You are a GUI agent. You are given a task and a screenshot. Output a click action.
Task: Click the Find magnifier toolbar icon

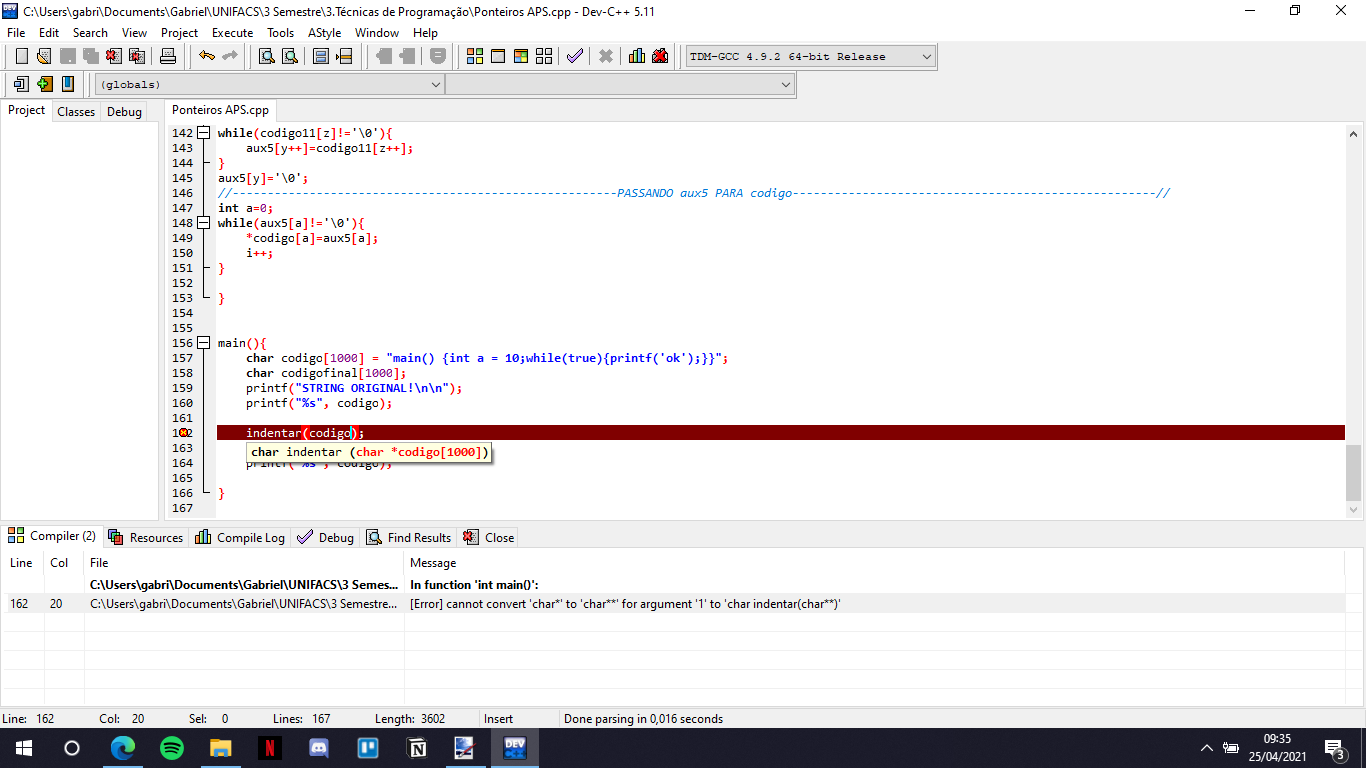pos(267,56)
